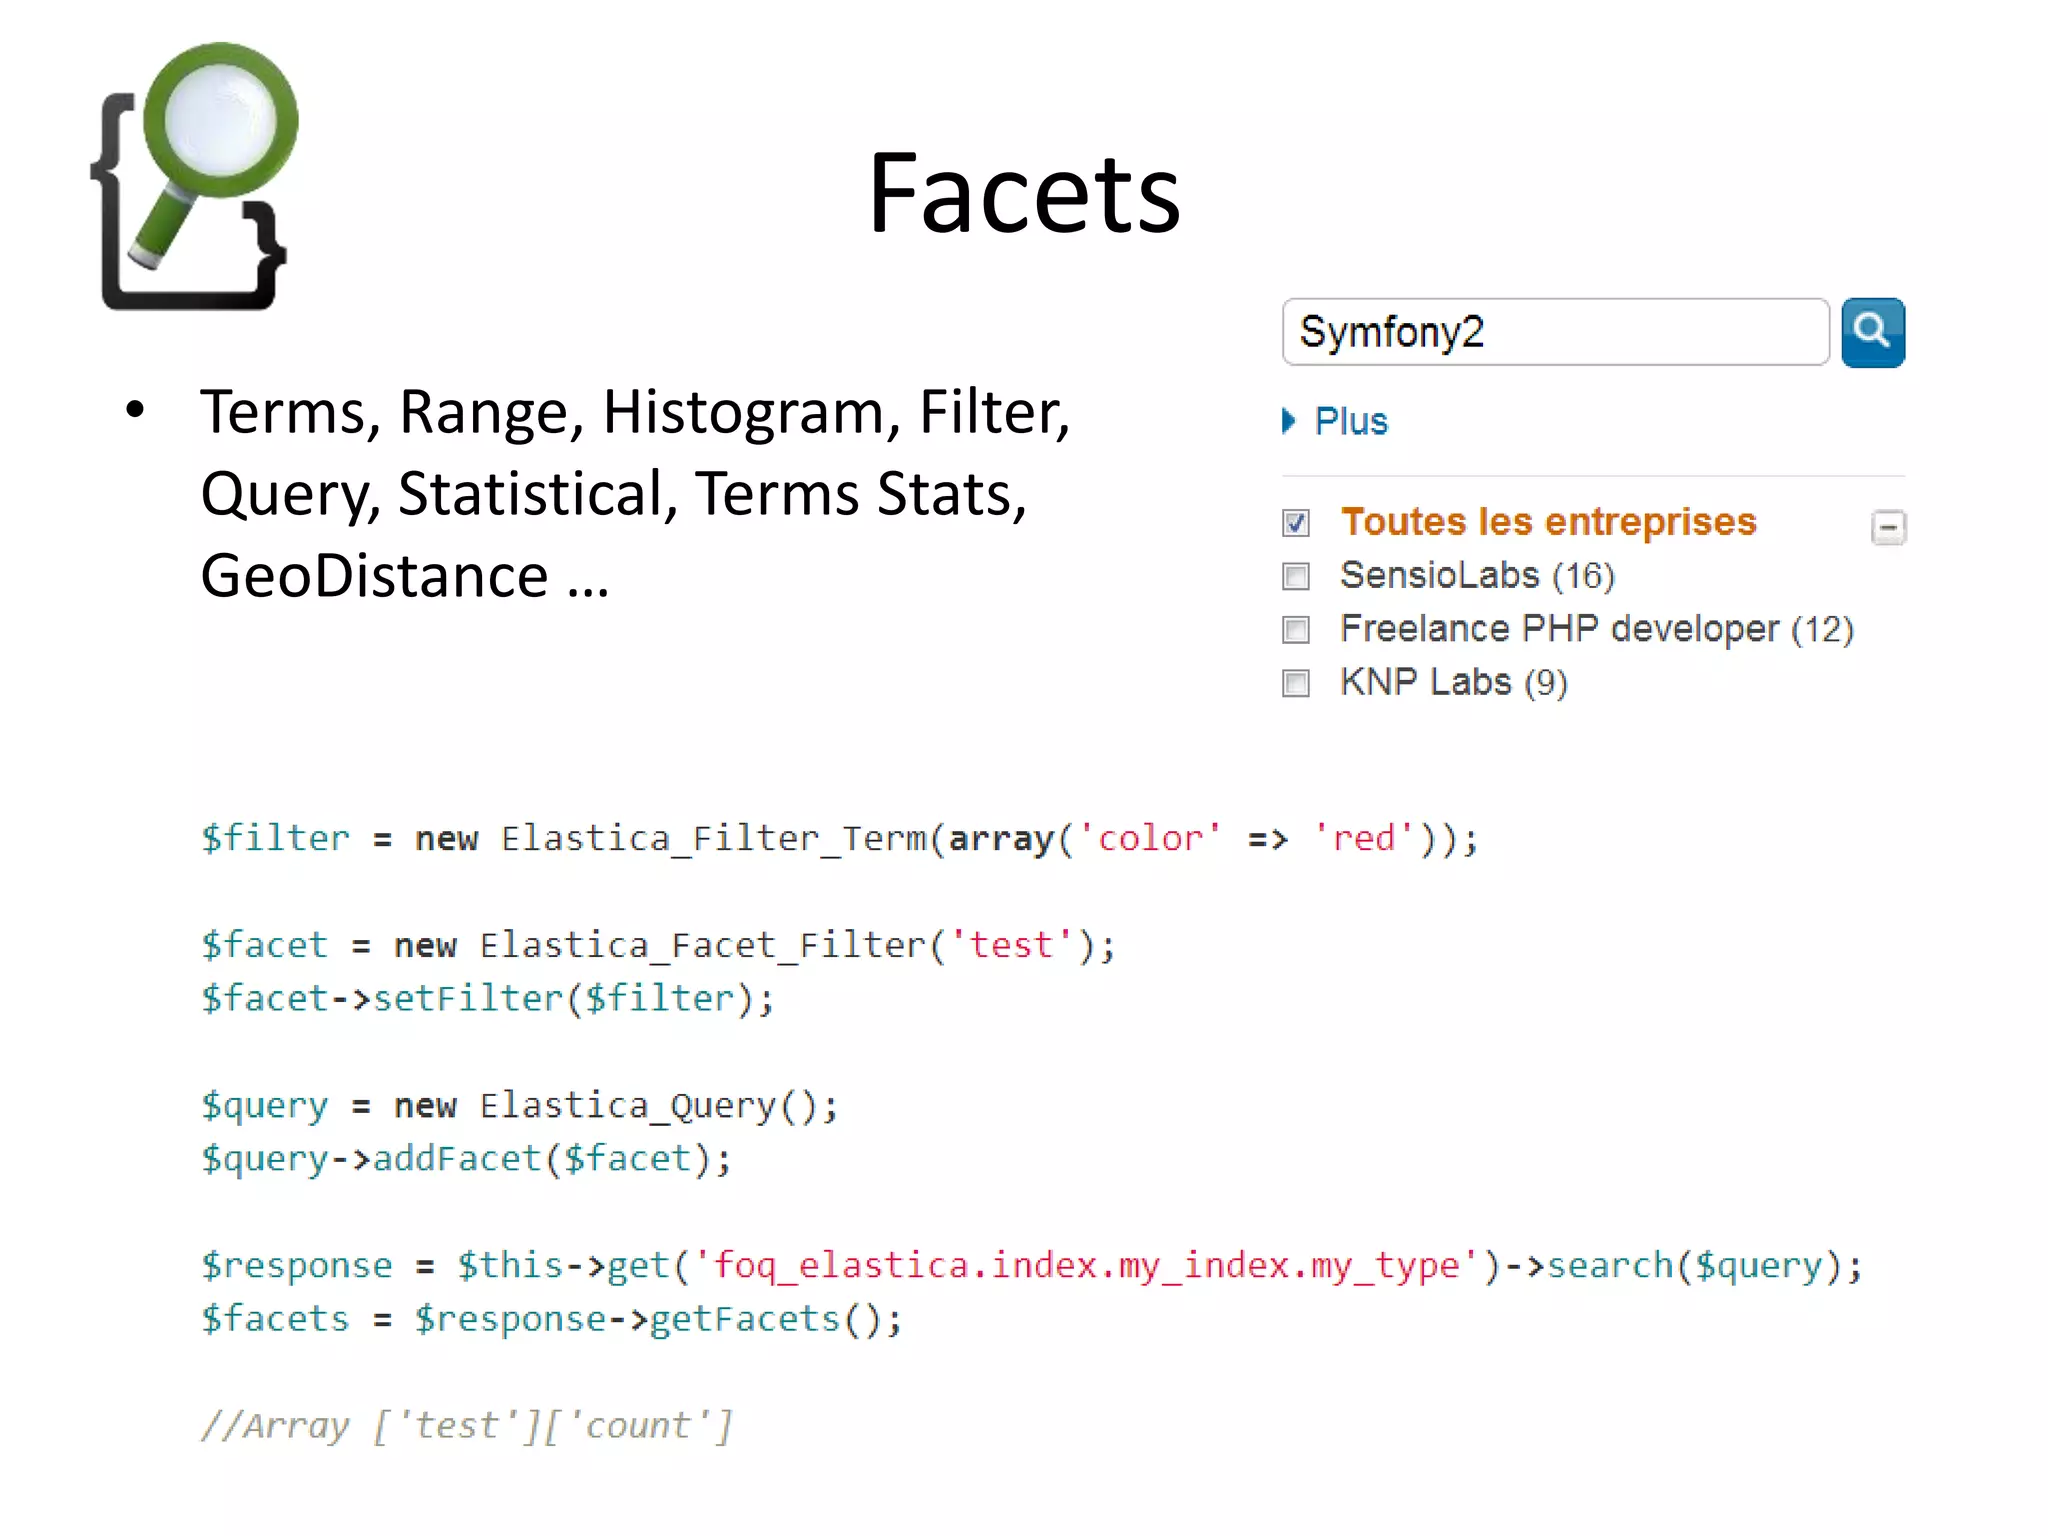This screenshot has height=1536, width=2048.
Task: Click the Facets slide title
Action: click(1024, 193)
